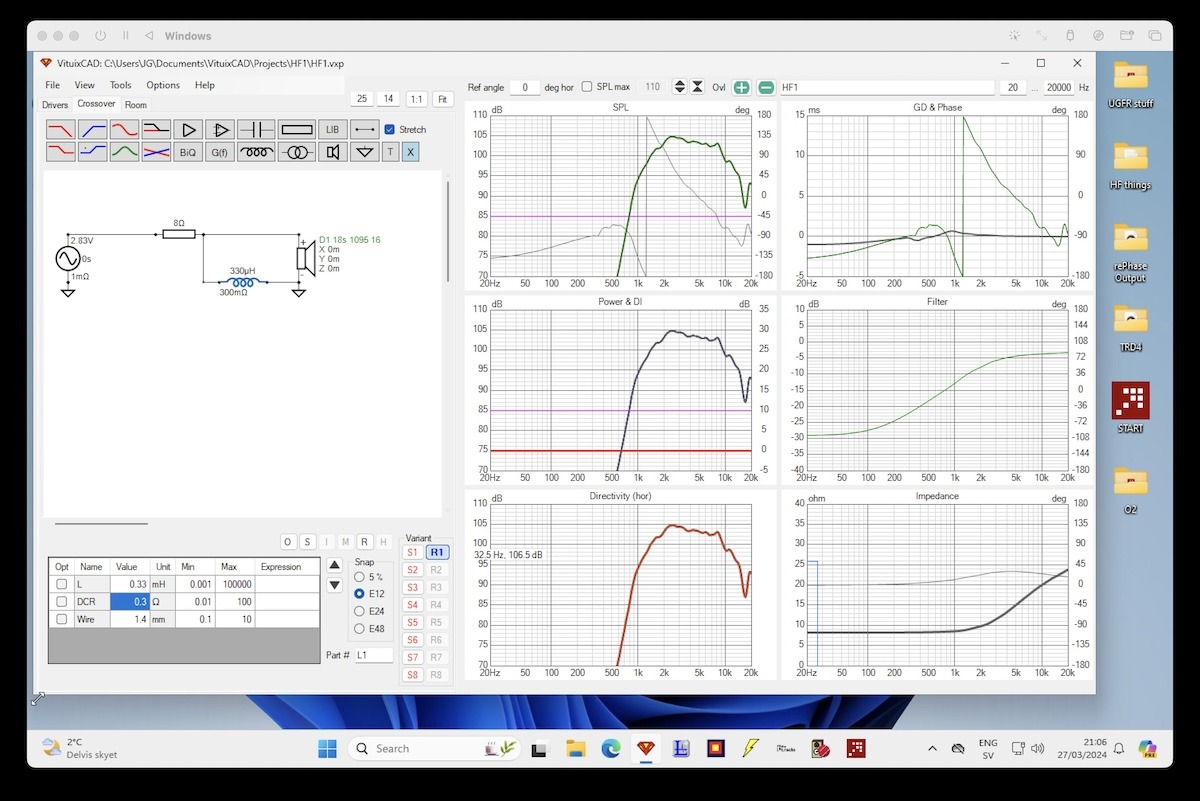Insert a G(f) transfer function block

click(x=219, y=152)
